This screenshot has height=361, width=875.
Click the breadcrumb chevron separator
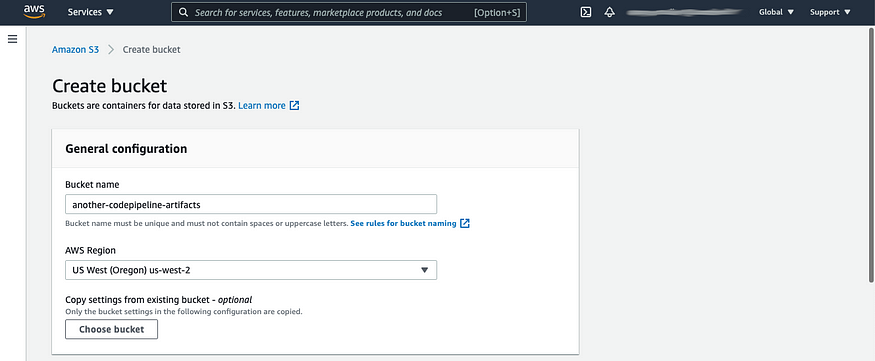click(x=111, y=50)
